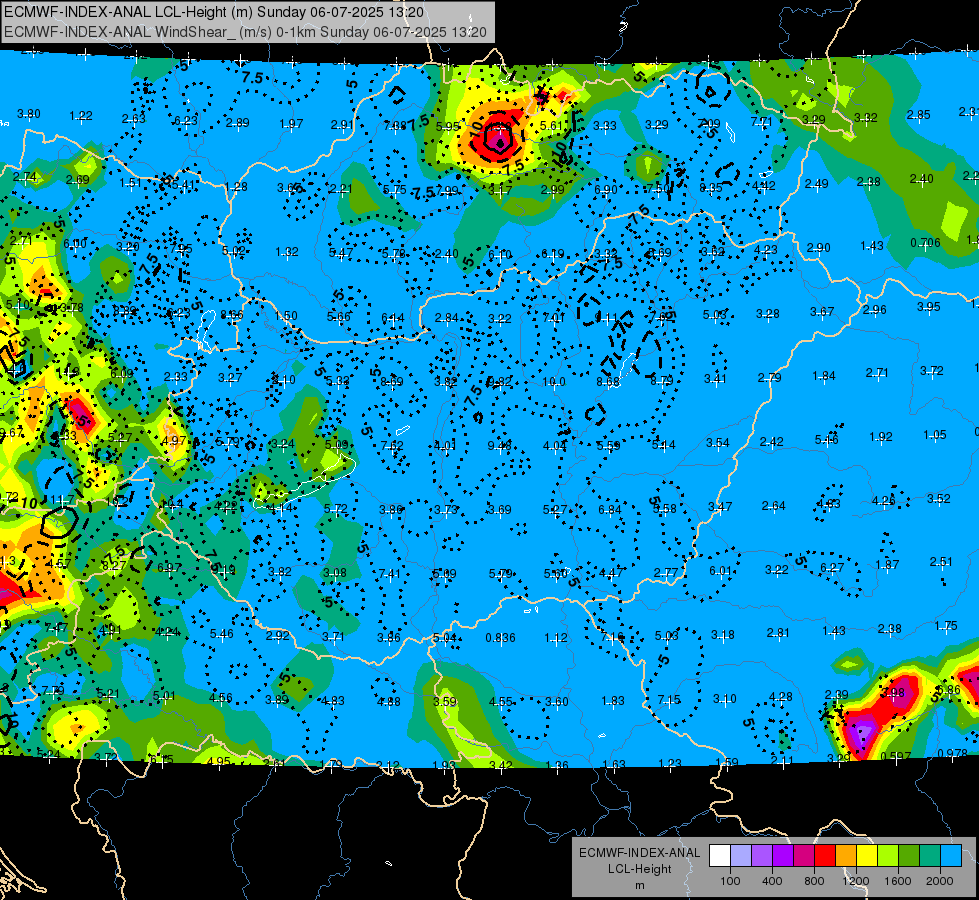The image size is (979, 900).
Task: Click the dark green legend swatch
Action: click(x=908, y=856)
